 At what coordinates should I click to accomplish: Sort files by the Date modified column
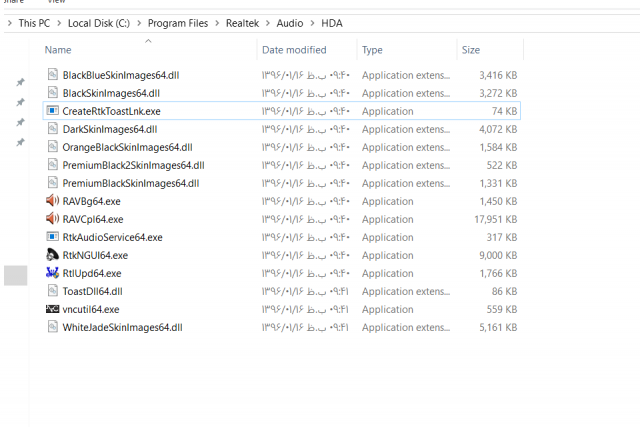[x=294, y=50]
